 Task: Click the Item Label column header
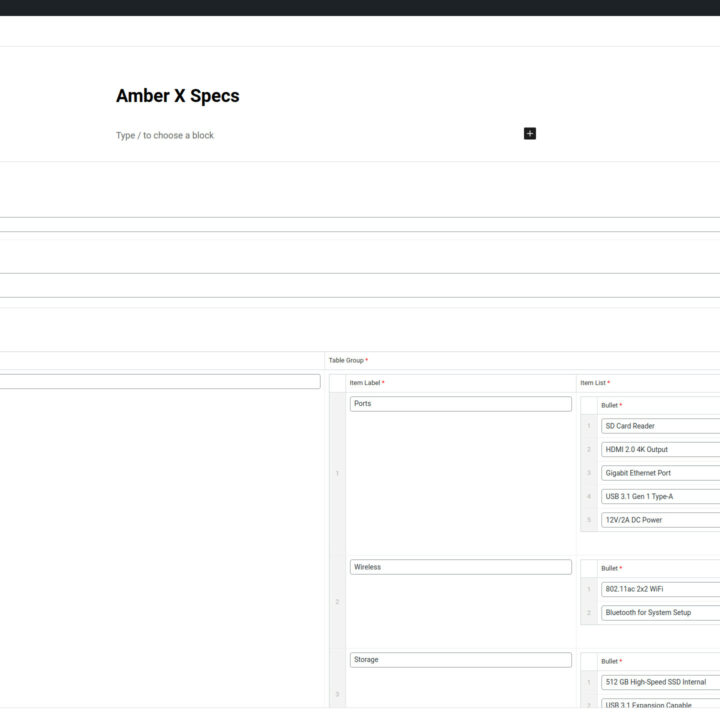(367, 383)
